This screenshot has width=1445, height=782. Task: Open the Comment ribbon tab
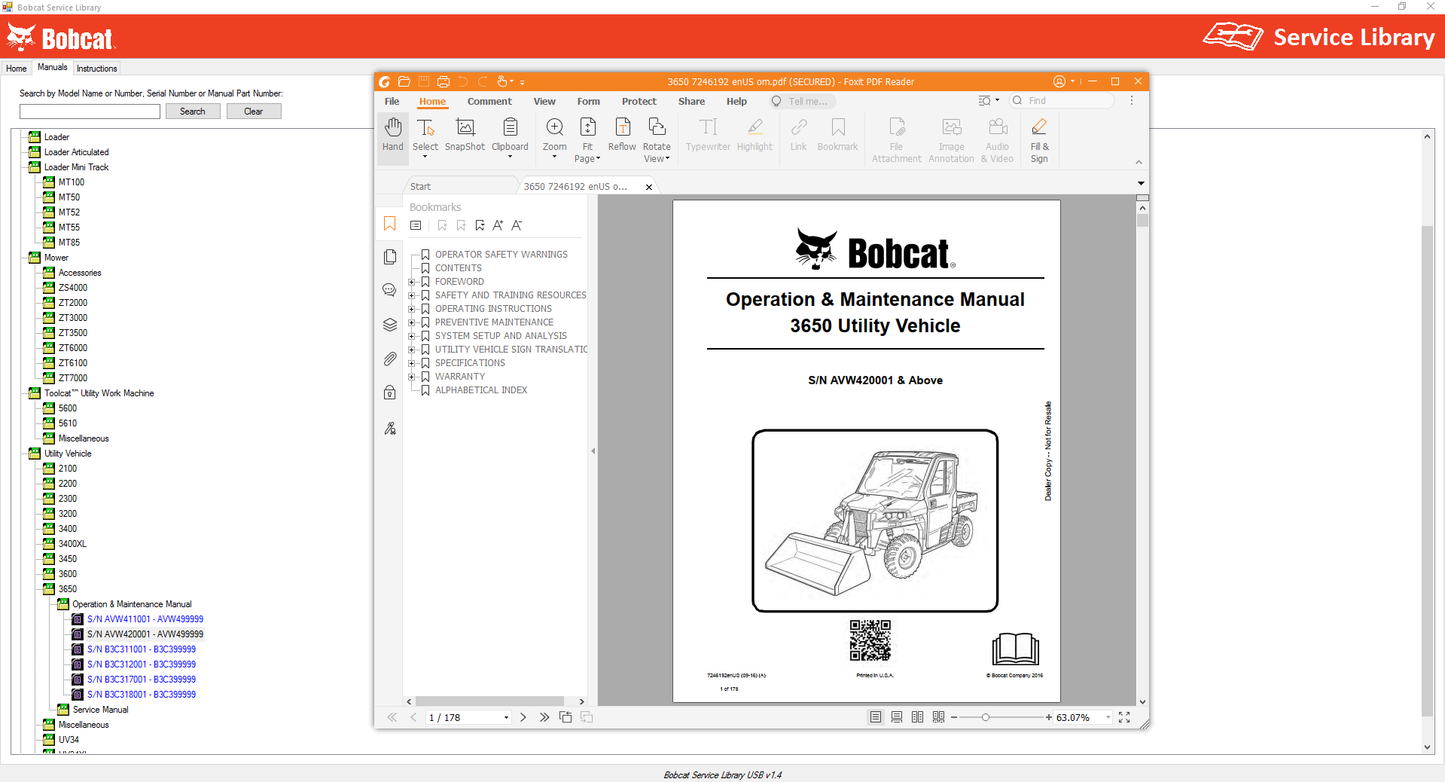click(x=489, y=101)
